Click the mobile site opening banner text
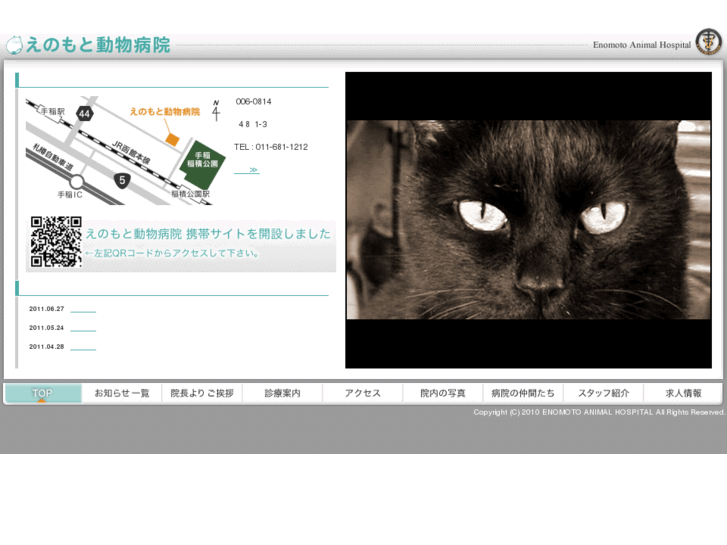The width and height of the screenshot is (727, 545). 208,233
